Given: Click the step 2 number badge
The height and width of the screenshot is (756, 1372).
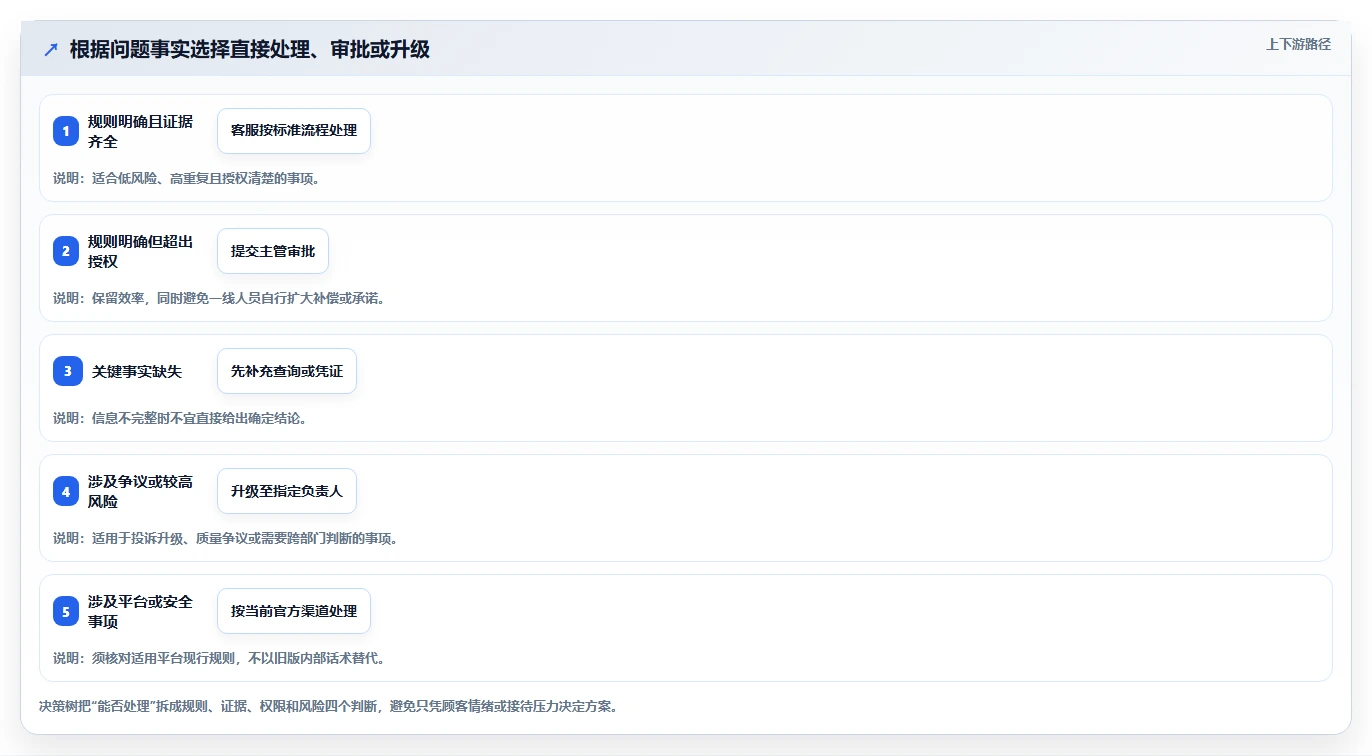Looking at the screenshot, I should pos(66,251).
